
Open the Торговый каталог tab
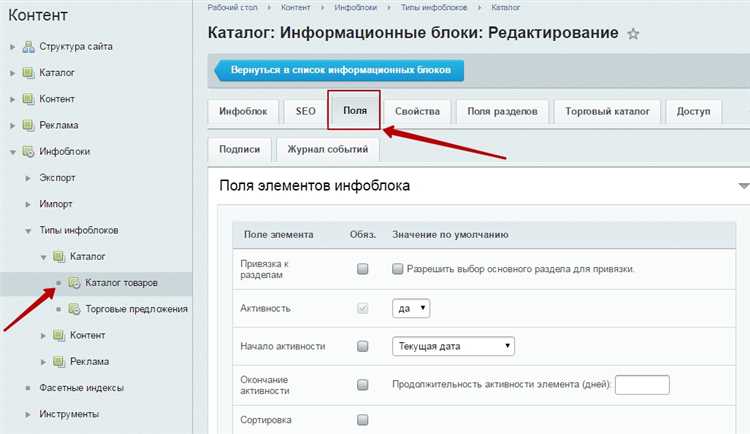coord(607,111)
